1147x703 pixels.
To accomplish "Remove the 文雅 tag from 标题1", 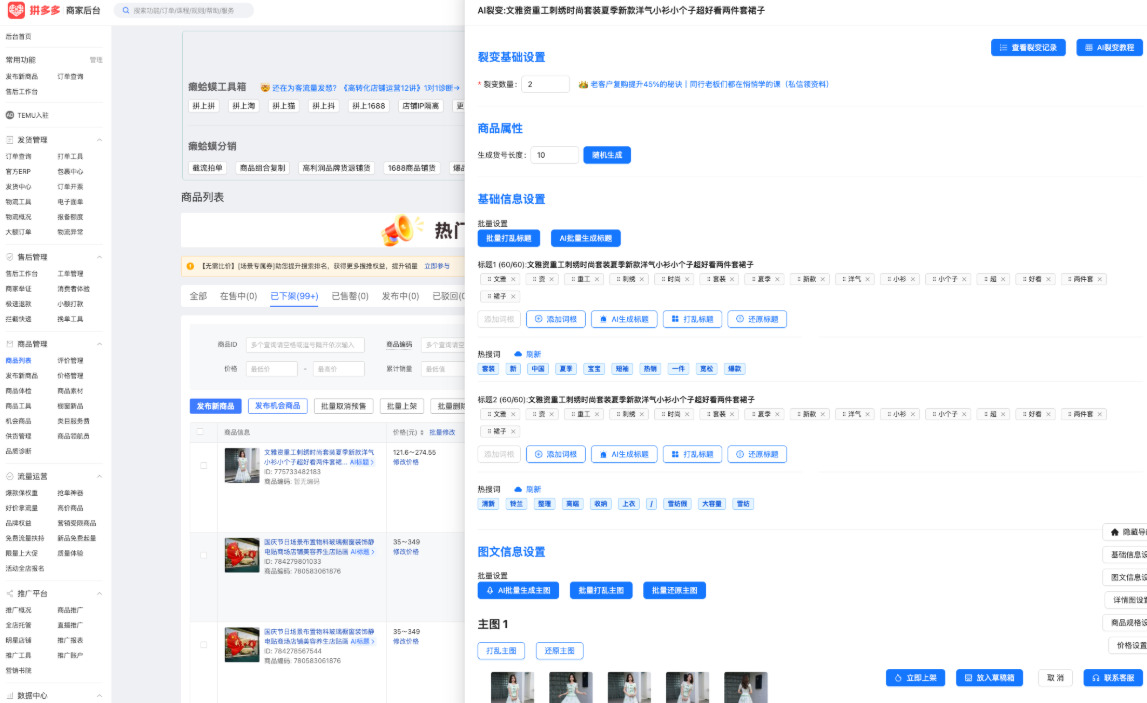I will 514,279.
